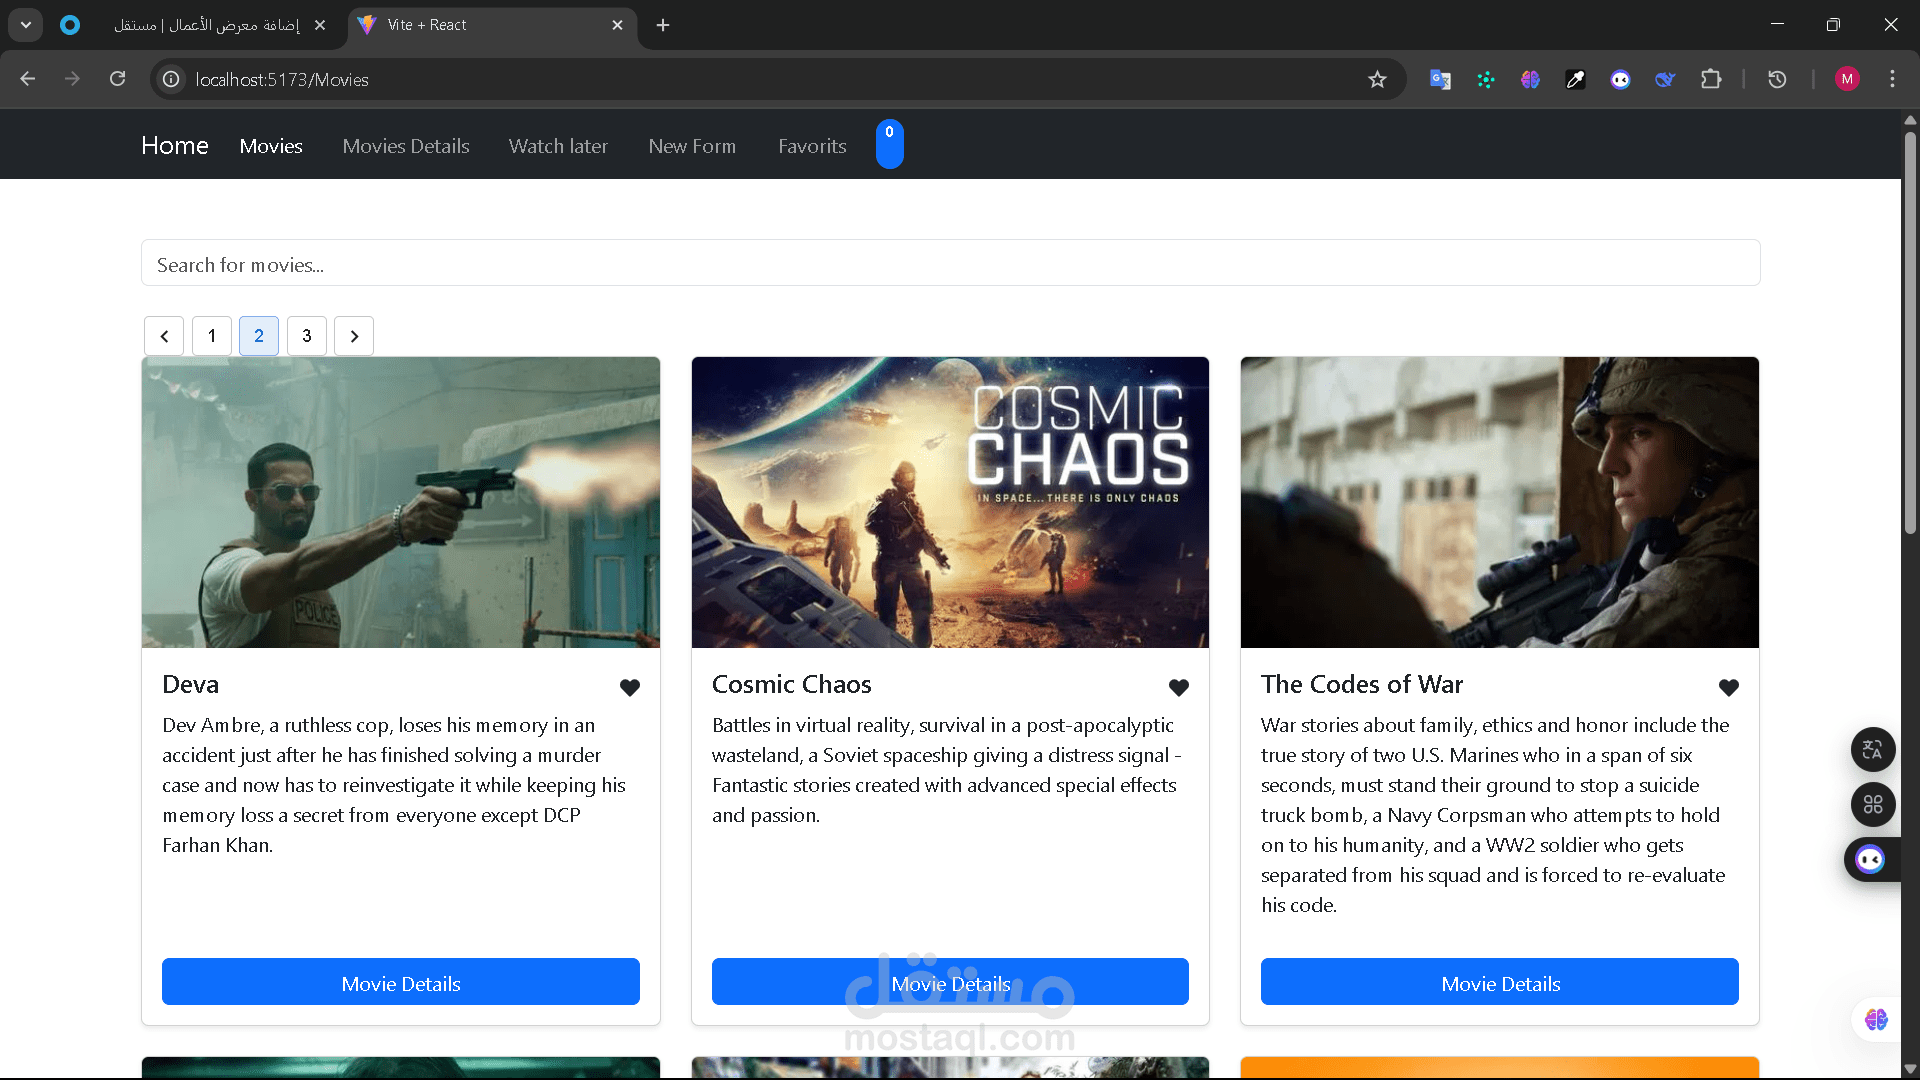Click the floating purple brain icon at bottom right

pyautogui.click(x=1876, y=1019)
